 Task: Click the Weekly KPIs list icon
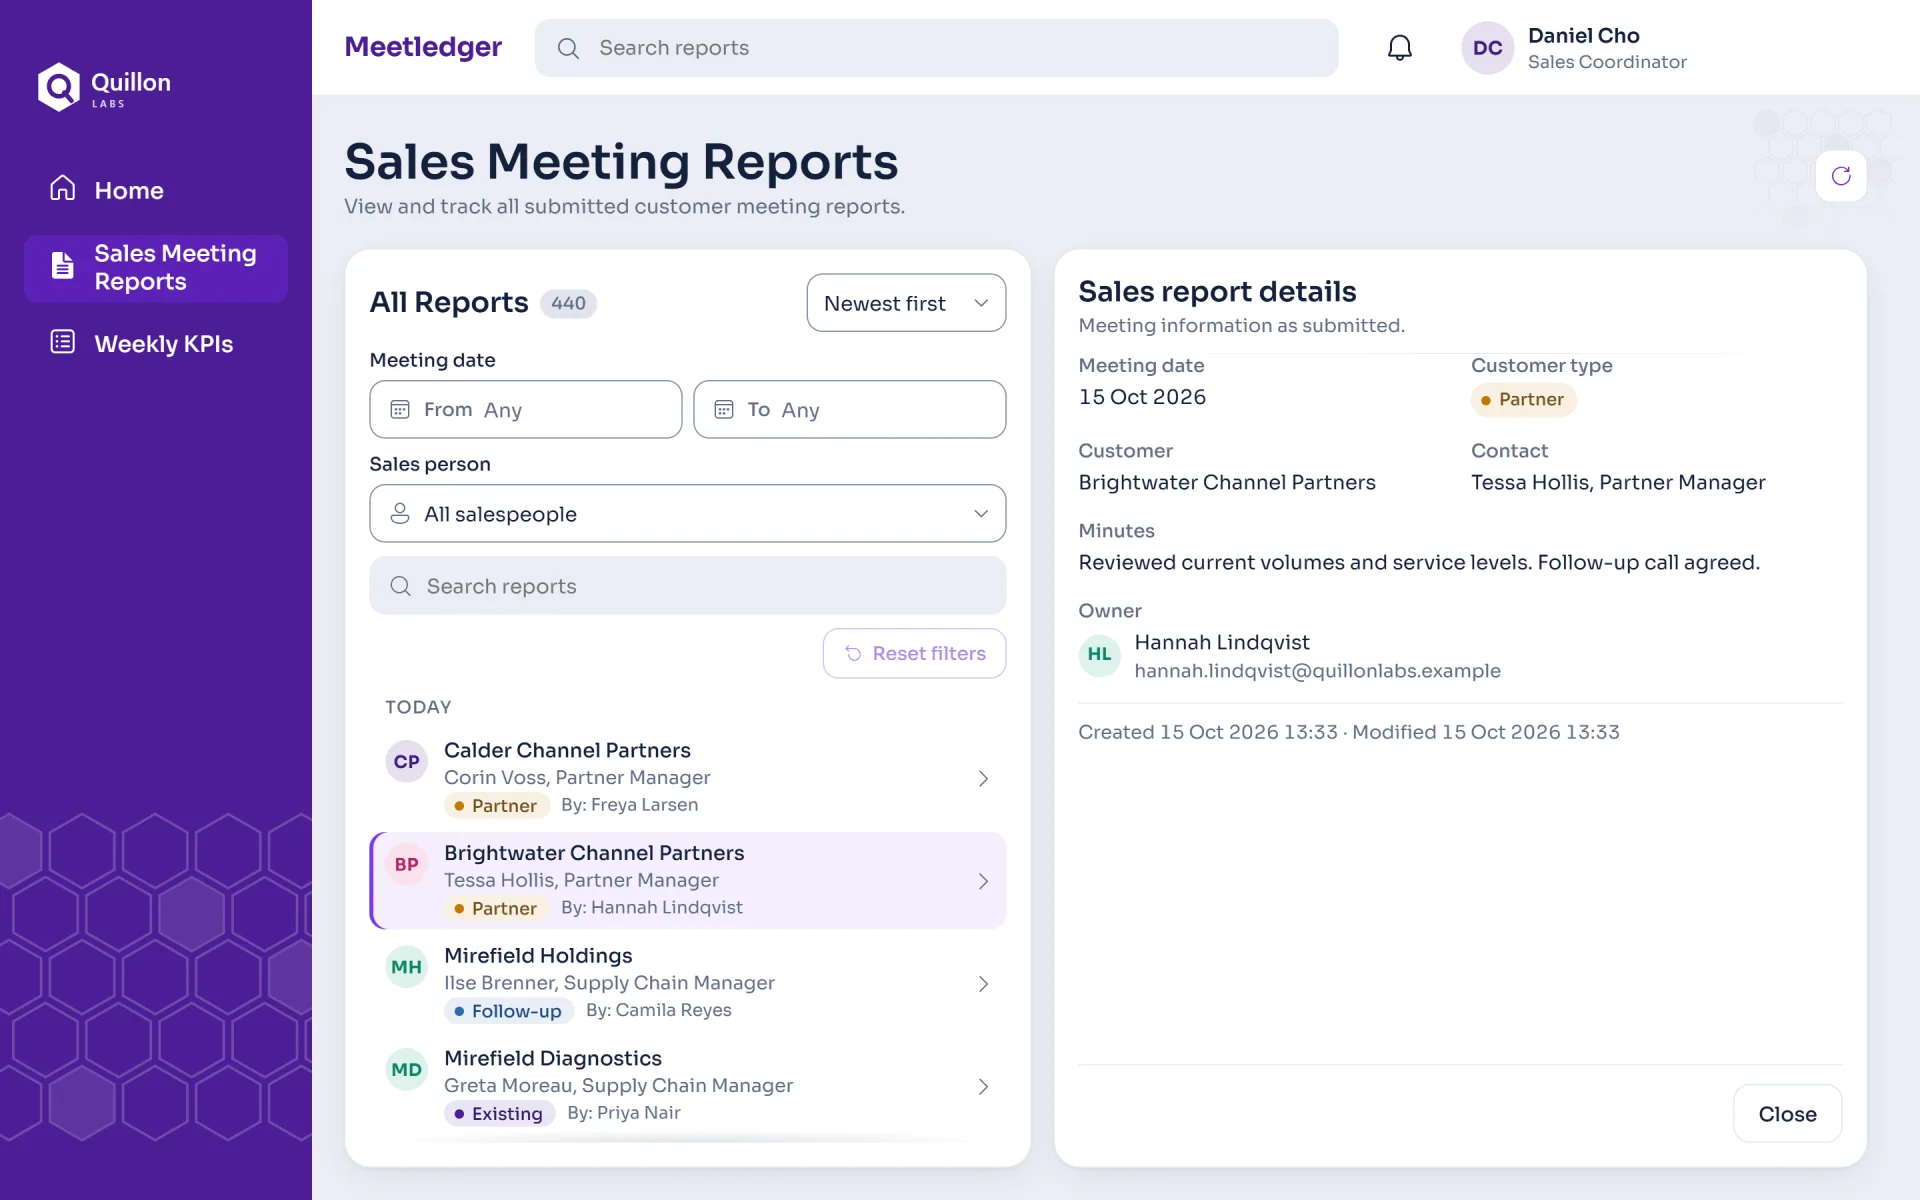(63, 342)
